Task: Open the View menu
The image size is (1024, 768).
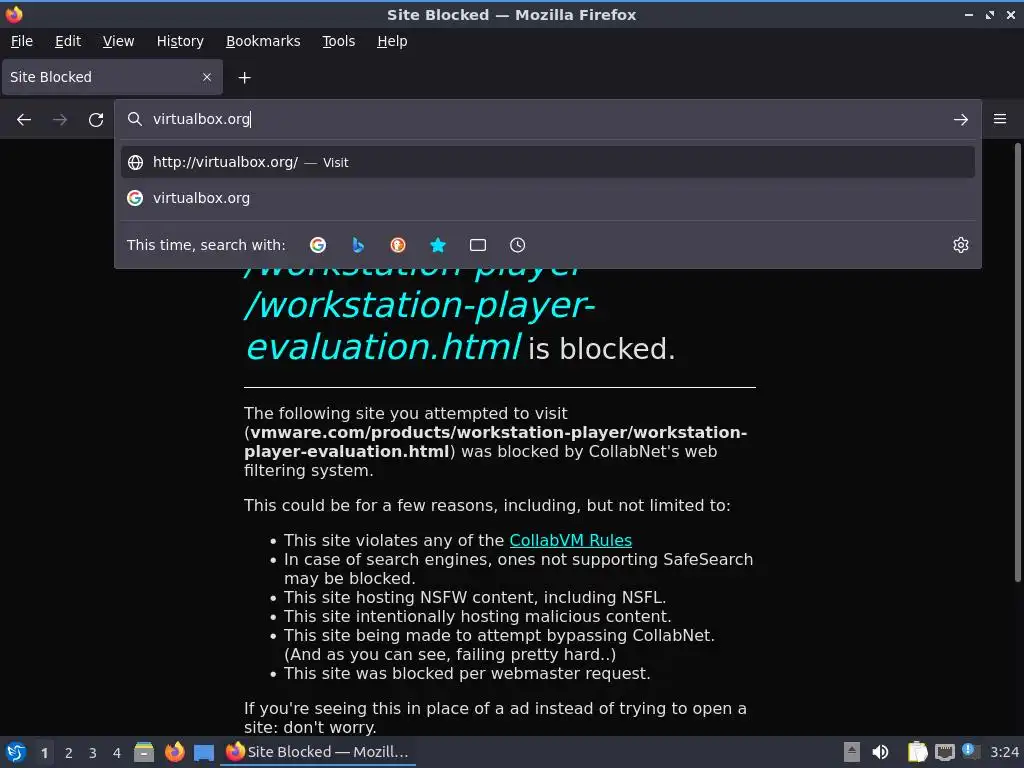Action: click(x=118, y=41)
